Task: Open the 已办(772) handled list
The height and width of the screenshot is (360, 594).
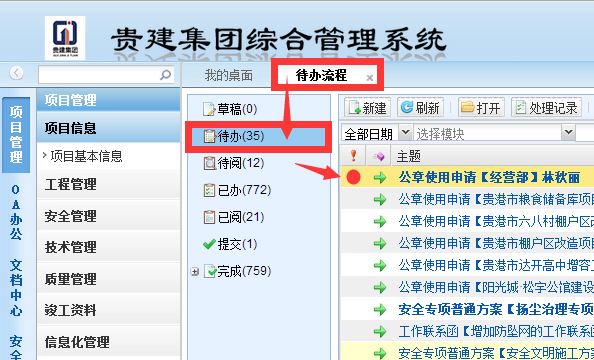Action: [237, 190]
